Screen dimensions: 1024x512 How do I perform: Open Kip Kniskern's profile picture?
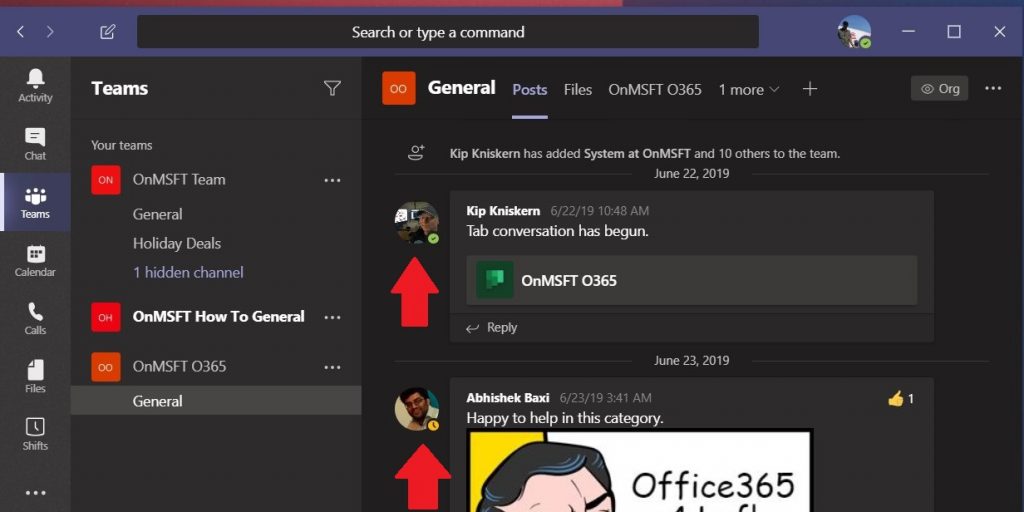417,223
